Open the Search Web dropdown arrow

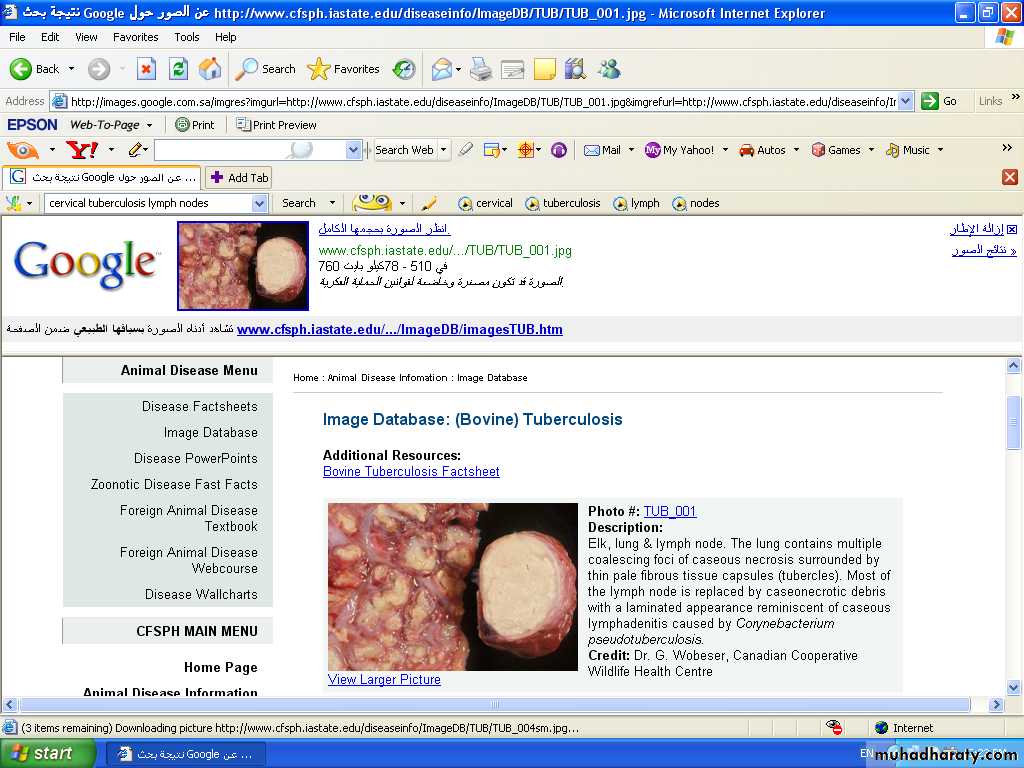click(443, 150)
